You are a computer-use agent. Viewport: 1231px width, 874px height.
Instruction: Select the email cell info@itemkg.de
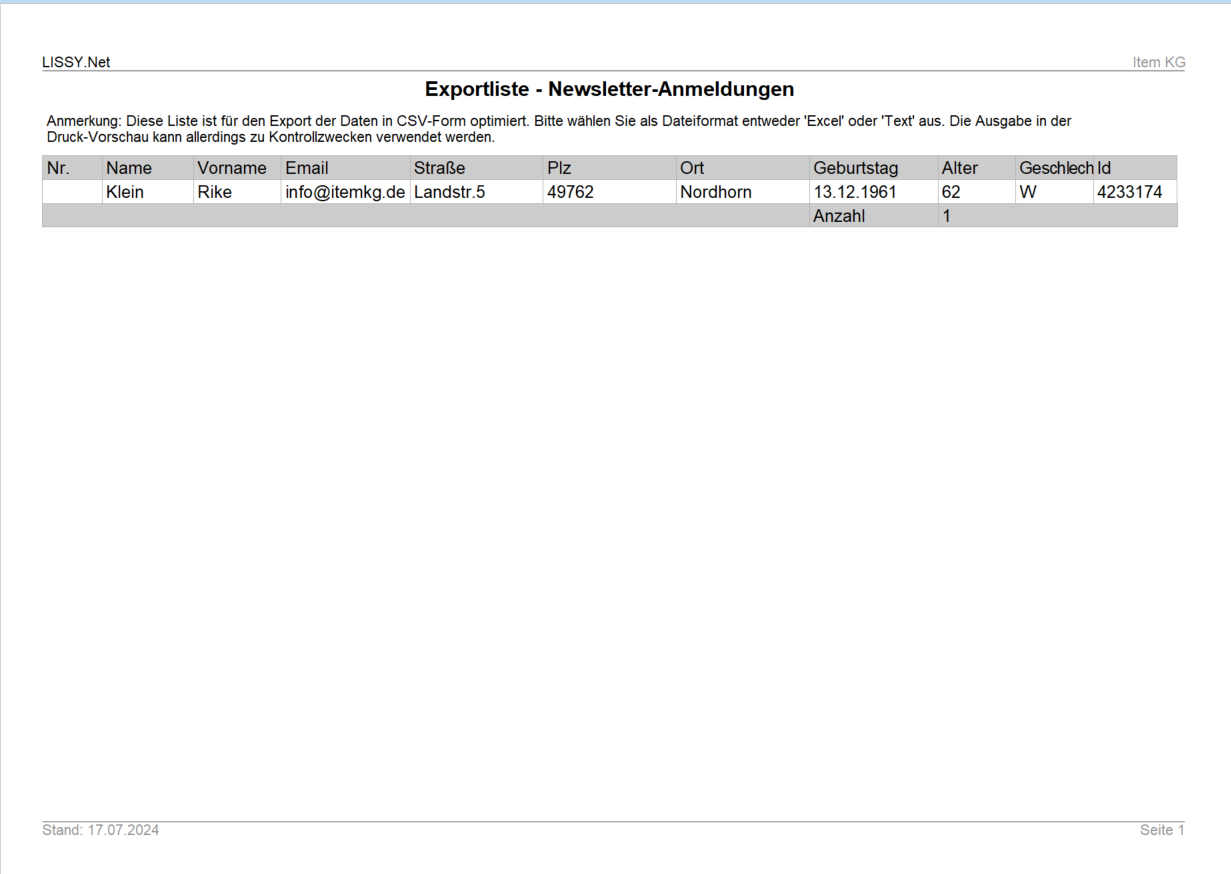pos(346,192)
